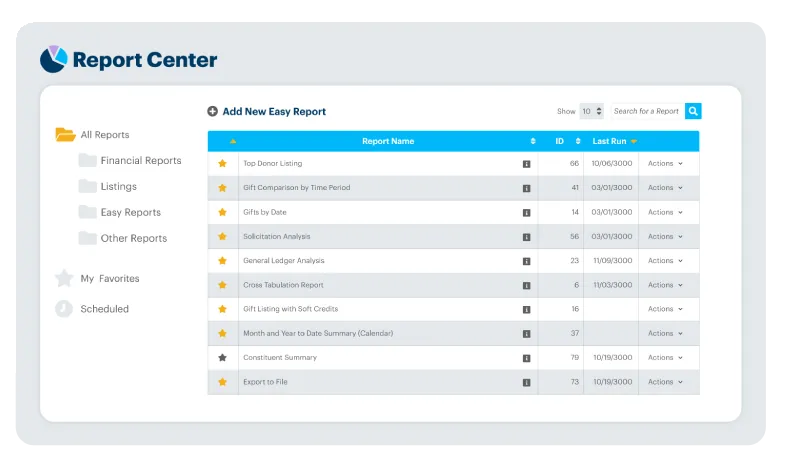
Task: Open info icon for General Ledger Analysis
Action: point(527,261)
